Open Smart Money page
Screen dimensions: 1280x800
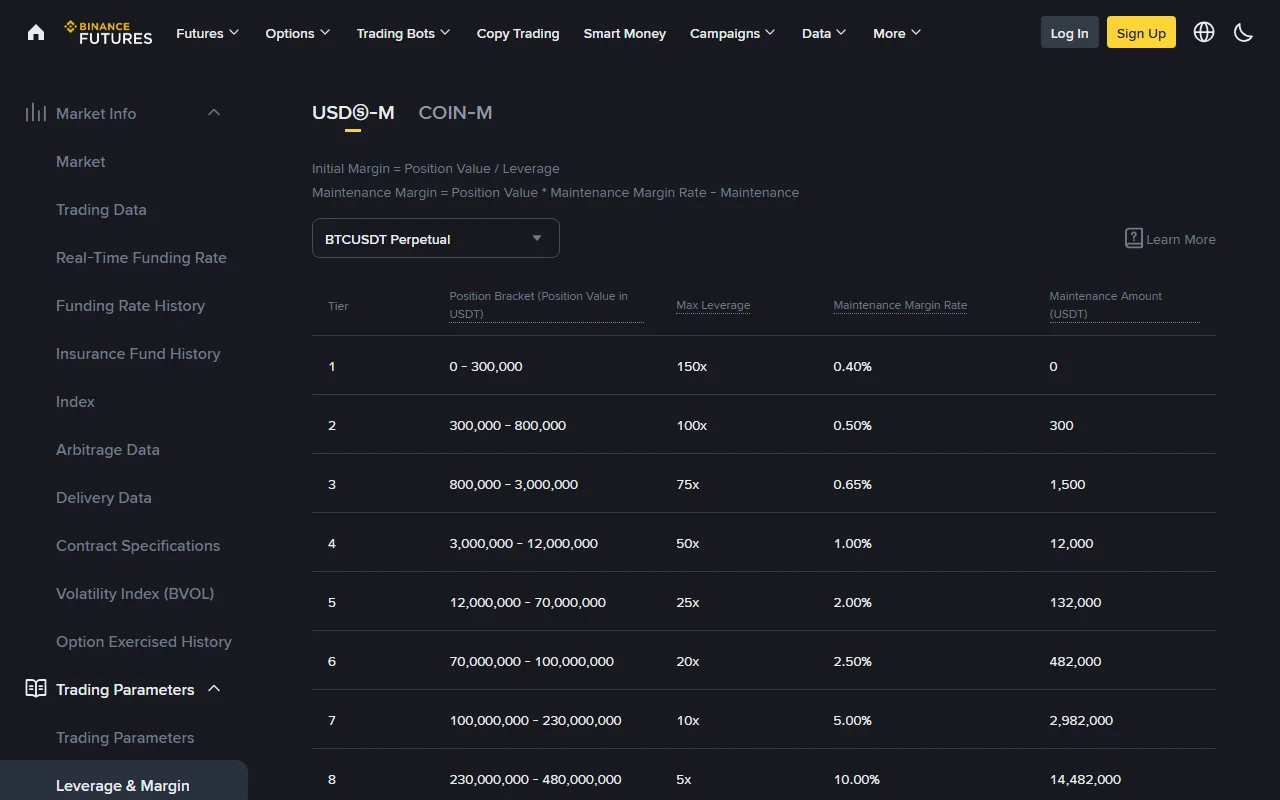(625, 33)
